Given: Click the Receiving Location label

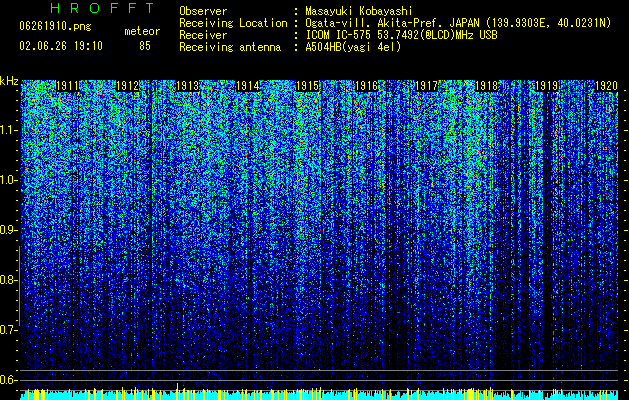Looking at the screenshot, I should point(233,23).
